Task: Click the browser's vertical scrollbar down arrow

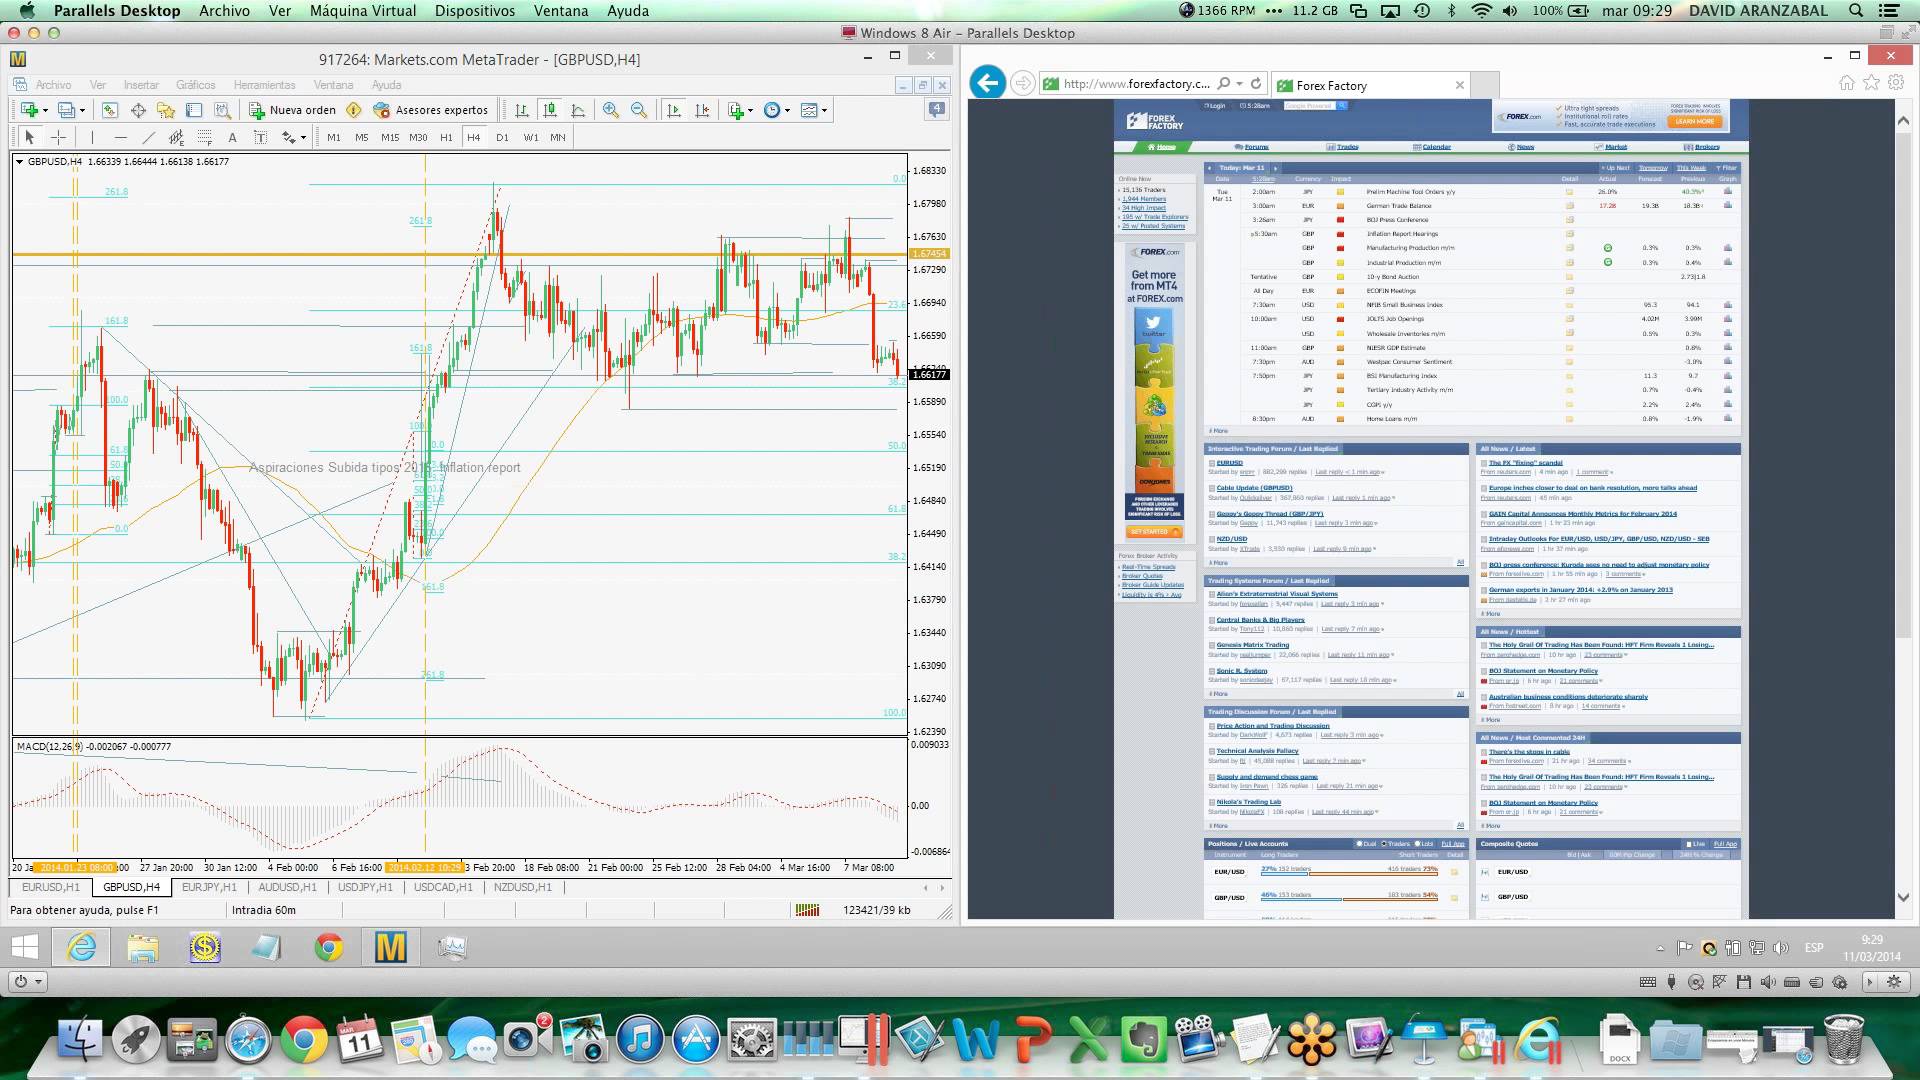Action: (x=1903, y=897)
